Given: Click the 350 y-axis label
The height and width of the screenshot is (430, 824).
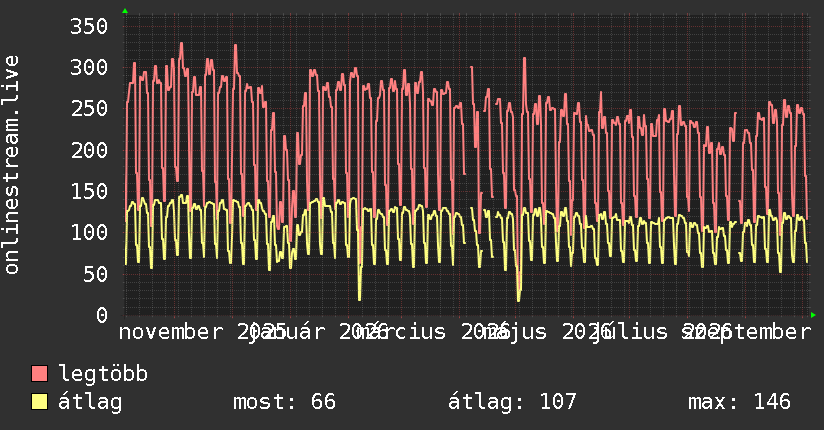Looking at the screenshot, I should [89, 26].
